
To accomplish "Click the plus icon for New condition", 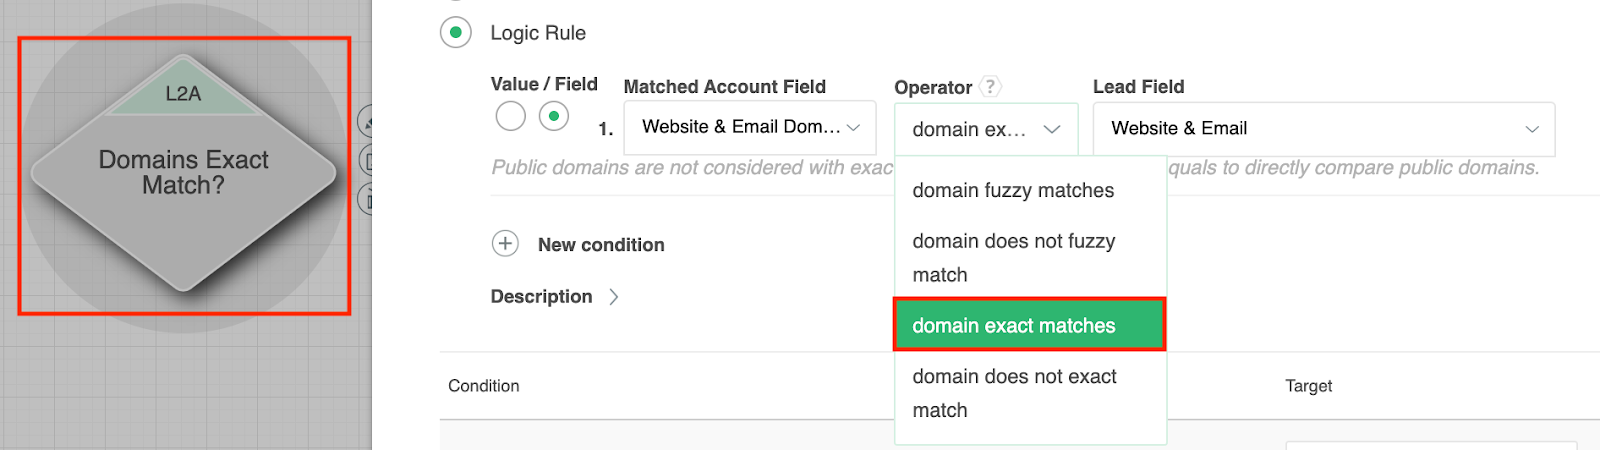I will [506, 244].
